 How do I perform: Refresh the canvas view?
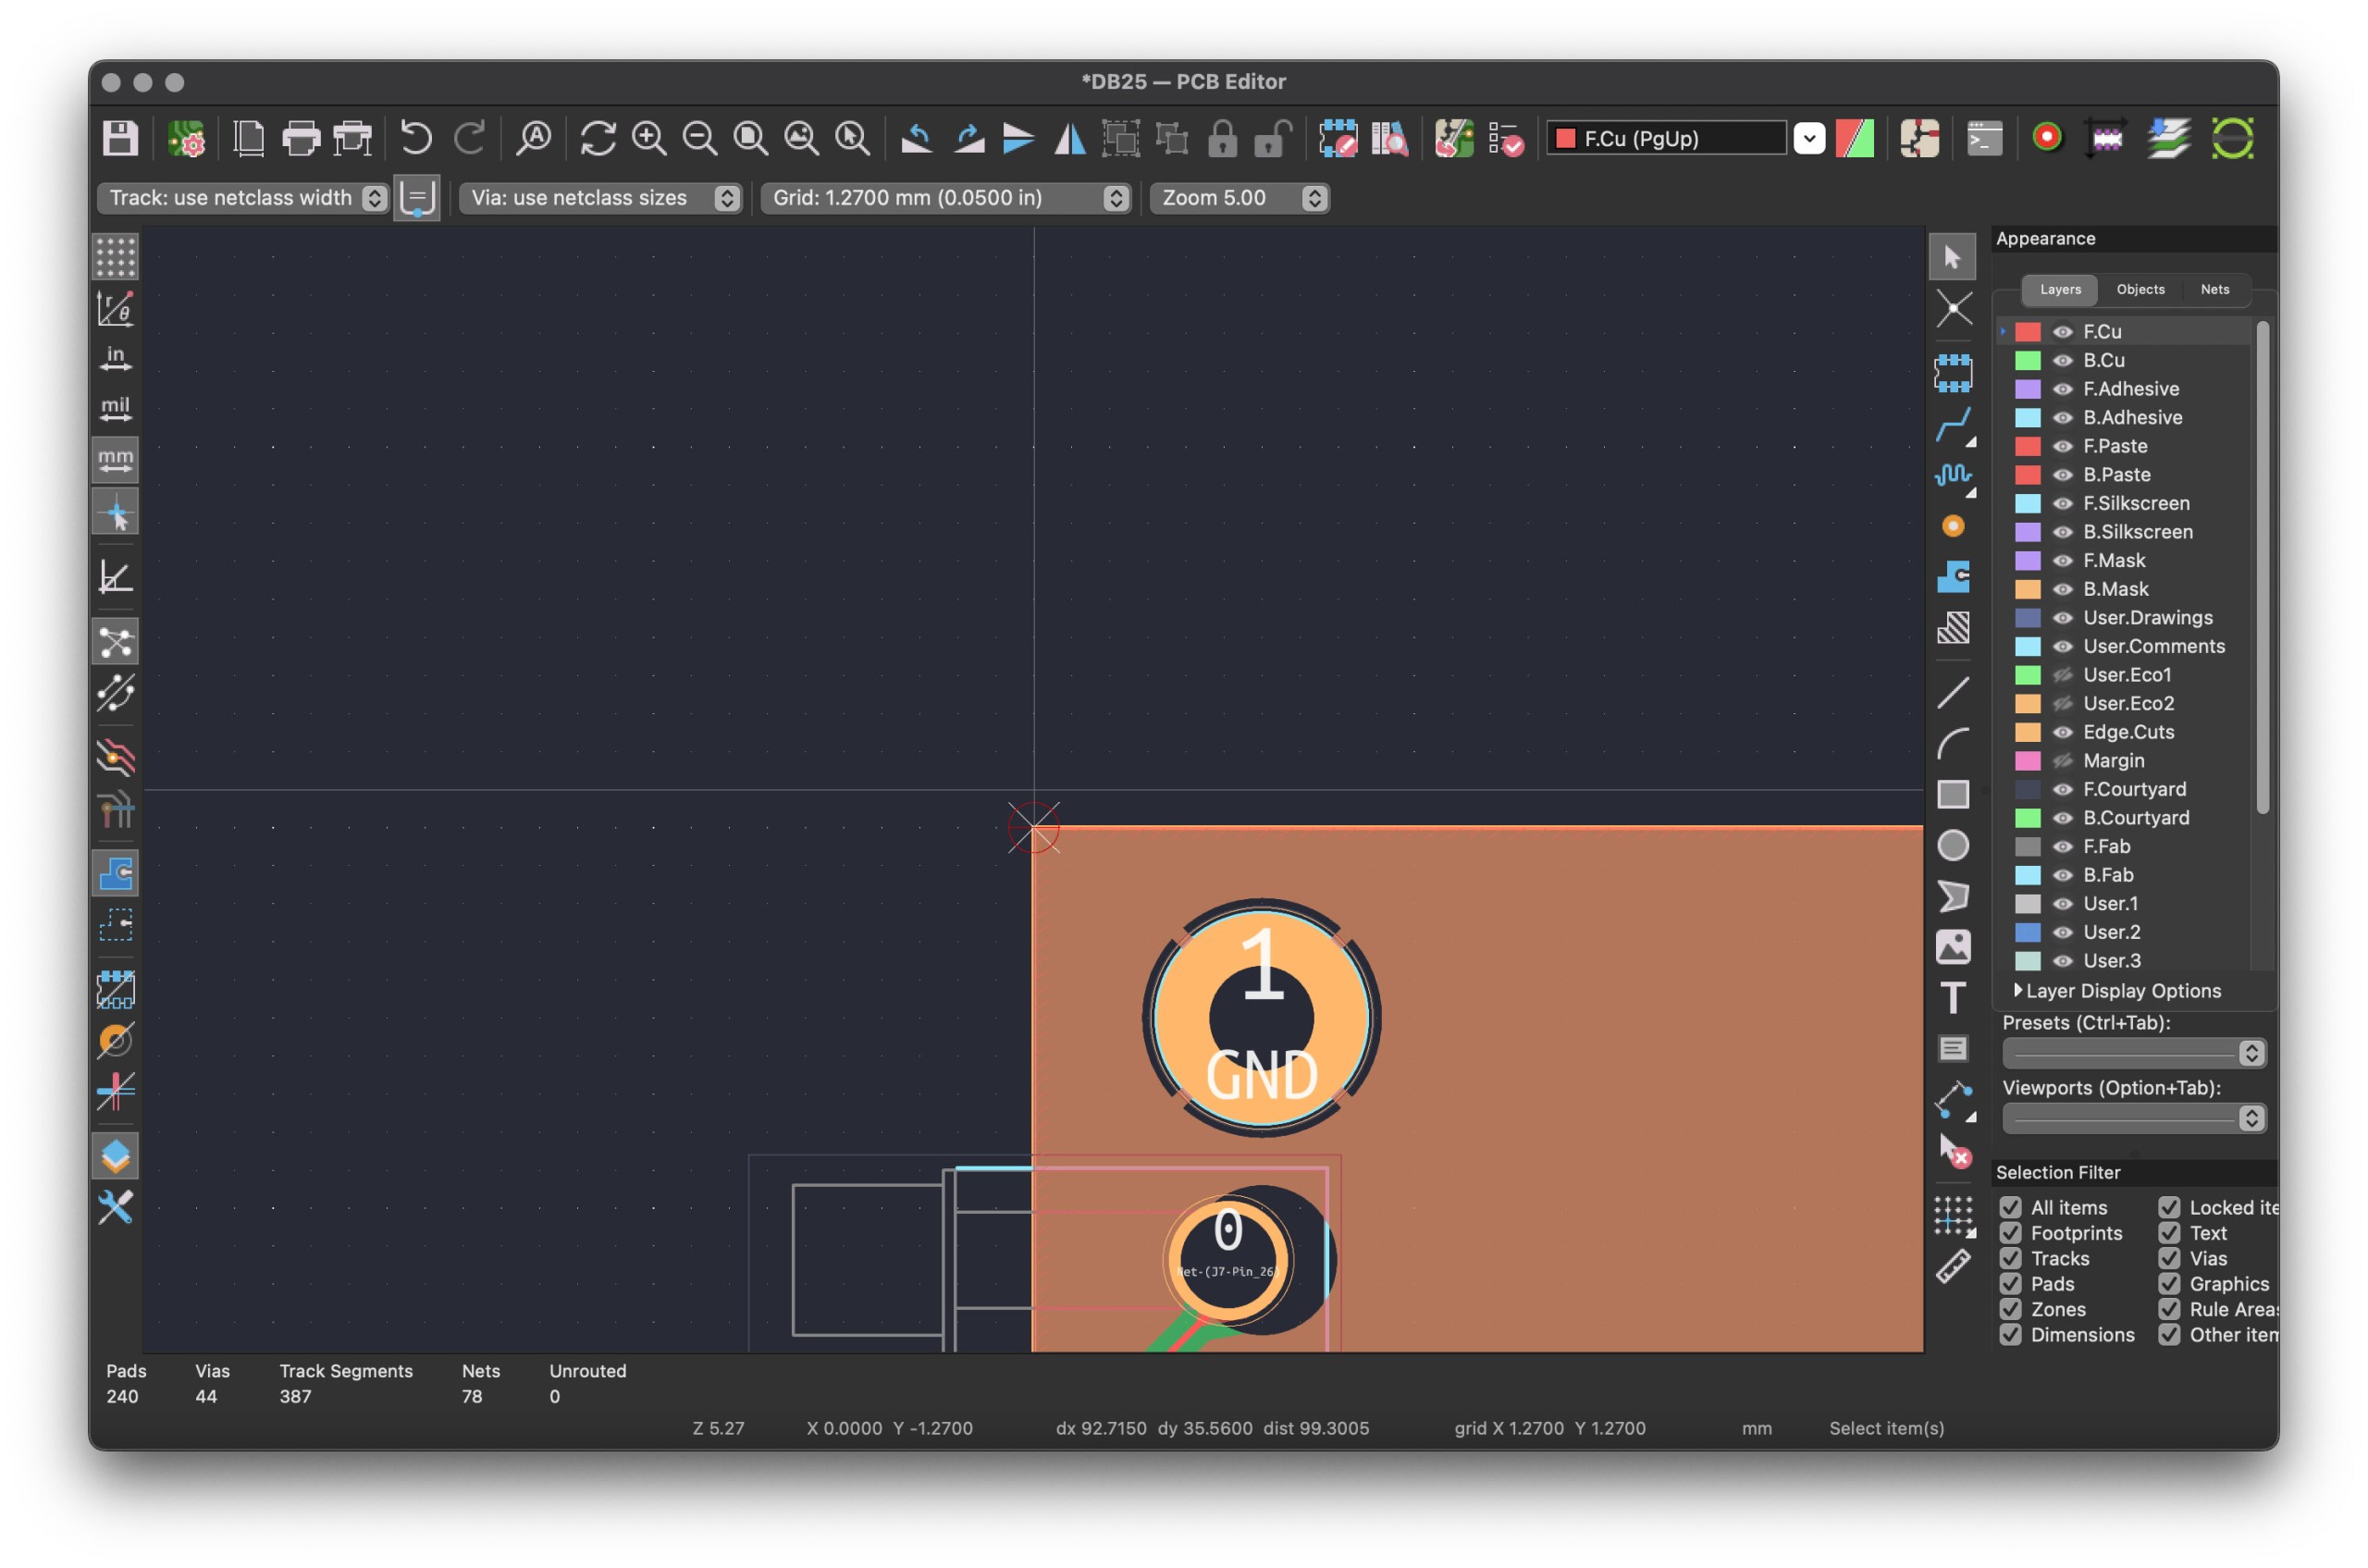click(x=597, y=138)
